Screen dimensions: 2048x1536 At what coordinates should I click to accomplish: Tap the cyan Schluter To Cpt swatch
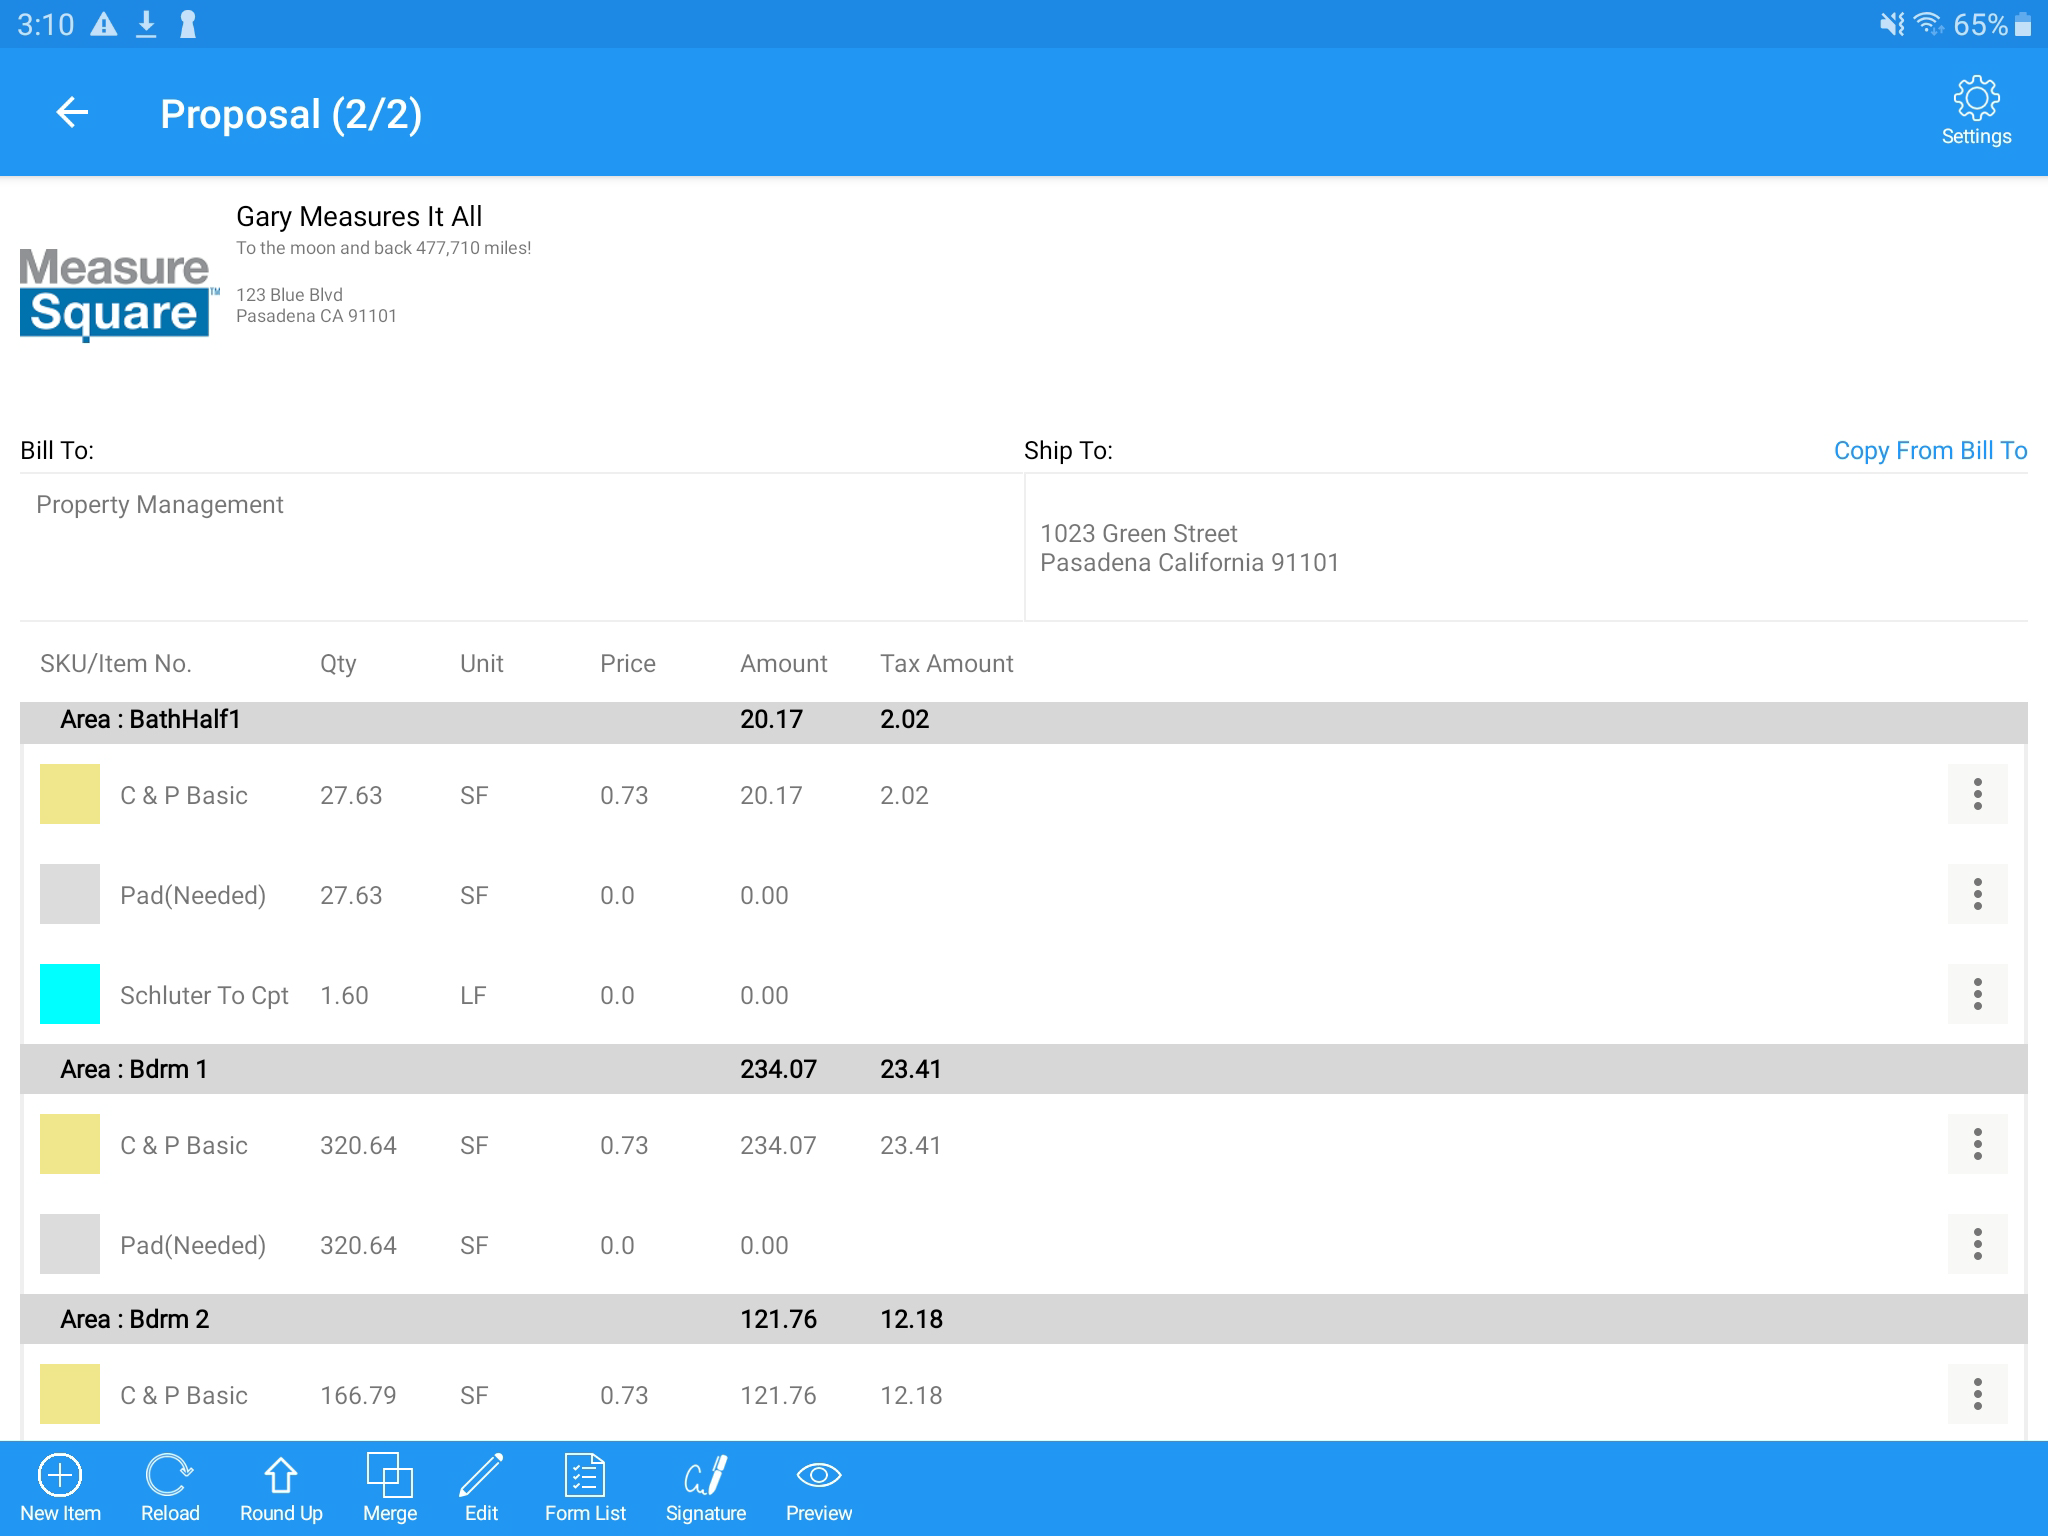[x=70, y=994]
